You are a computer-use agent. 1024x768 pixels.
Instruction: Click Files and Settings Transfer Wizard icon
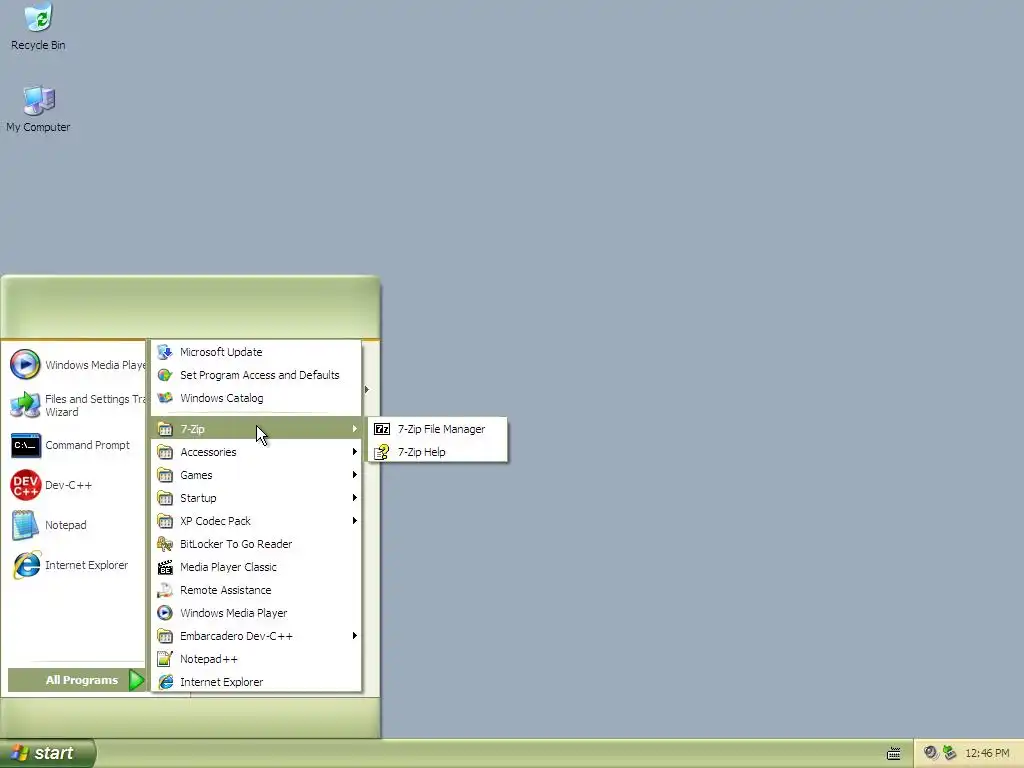[25, 405]
